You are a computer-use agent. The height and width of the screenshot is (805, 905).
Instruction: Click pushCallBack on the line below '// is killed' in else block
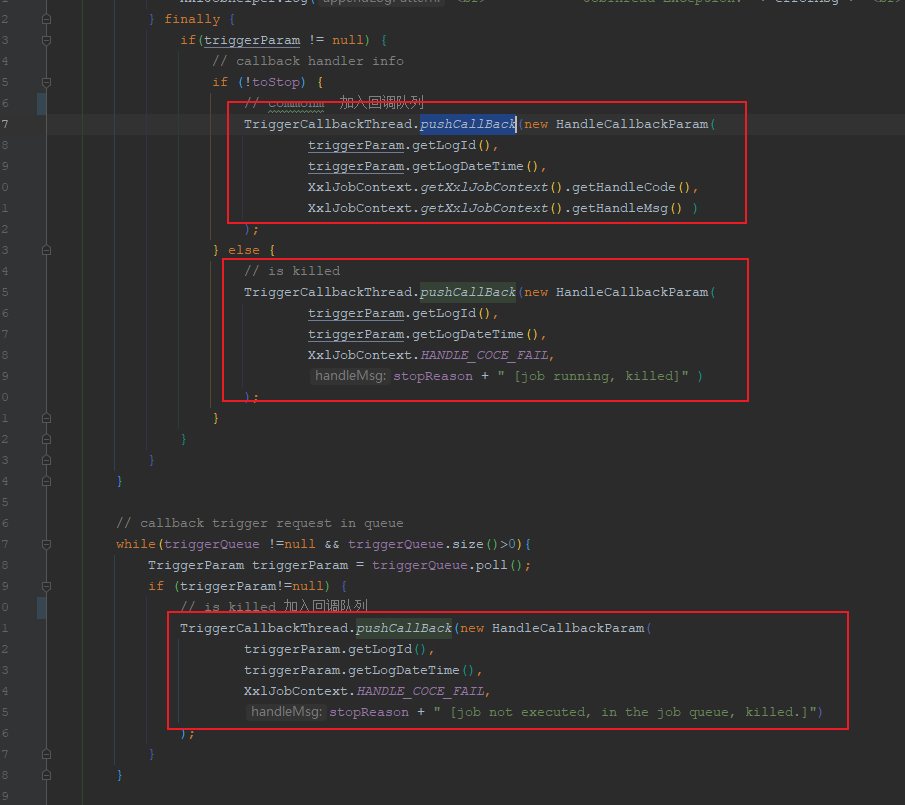click(468, 292)
